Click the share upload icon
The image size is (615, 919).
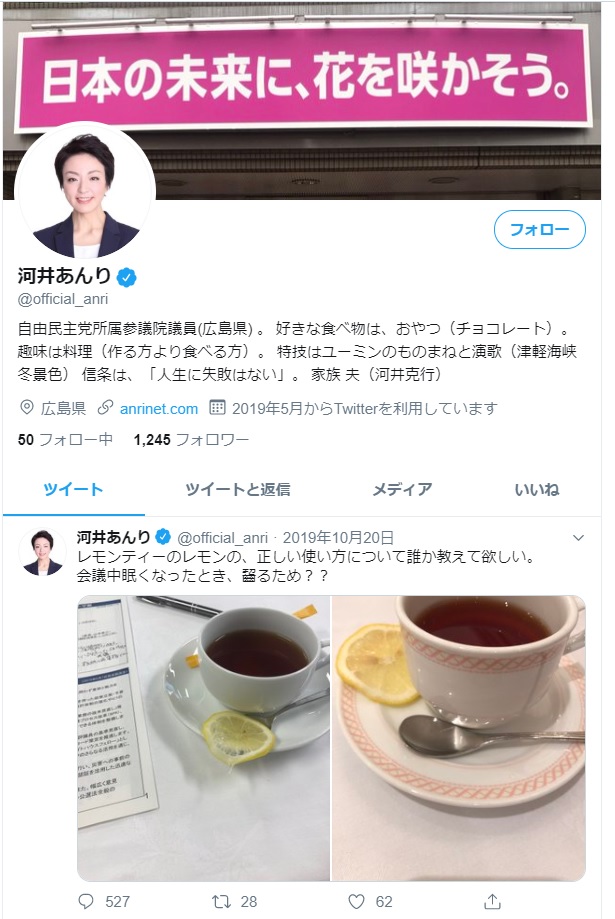click(x=492, y=901)
